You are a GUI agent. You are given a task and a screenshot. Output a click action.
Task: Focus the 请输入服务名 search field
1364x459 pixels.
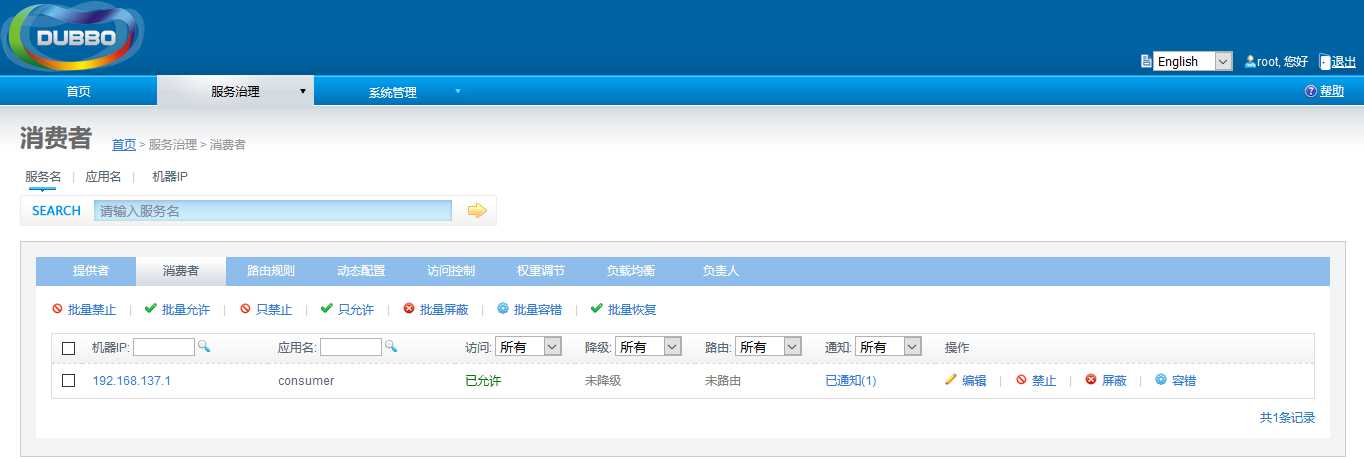(x=273, y=210)
